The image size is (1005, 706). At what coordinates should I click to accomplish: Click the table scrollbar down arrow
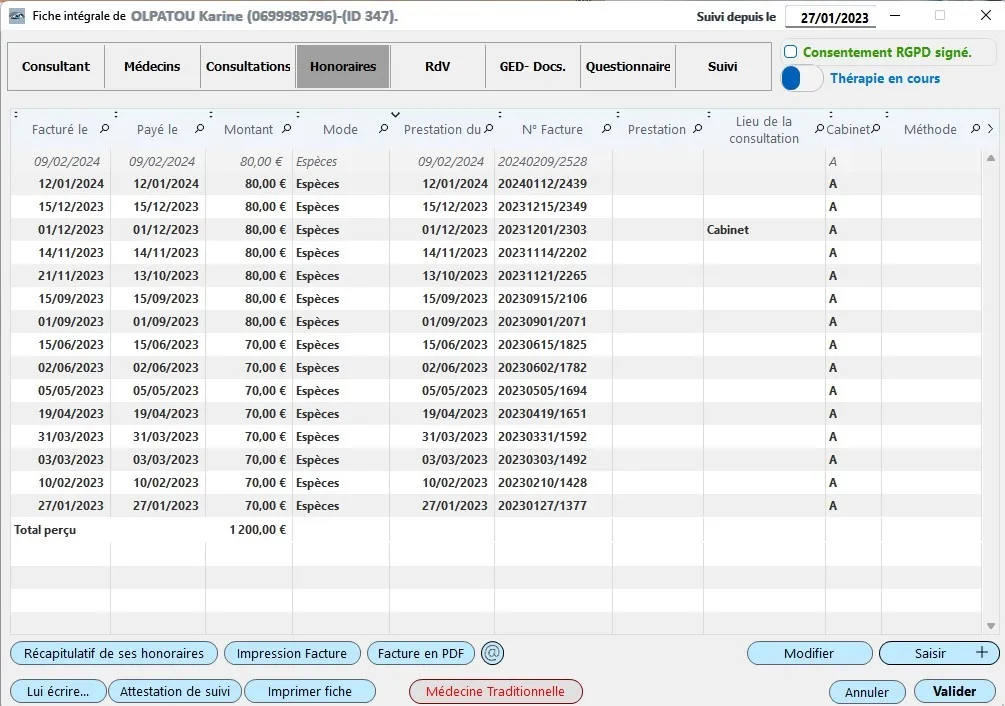point(991,626)
